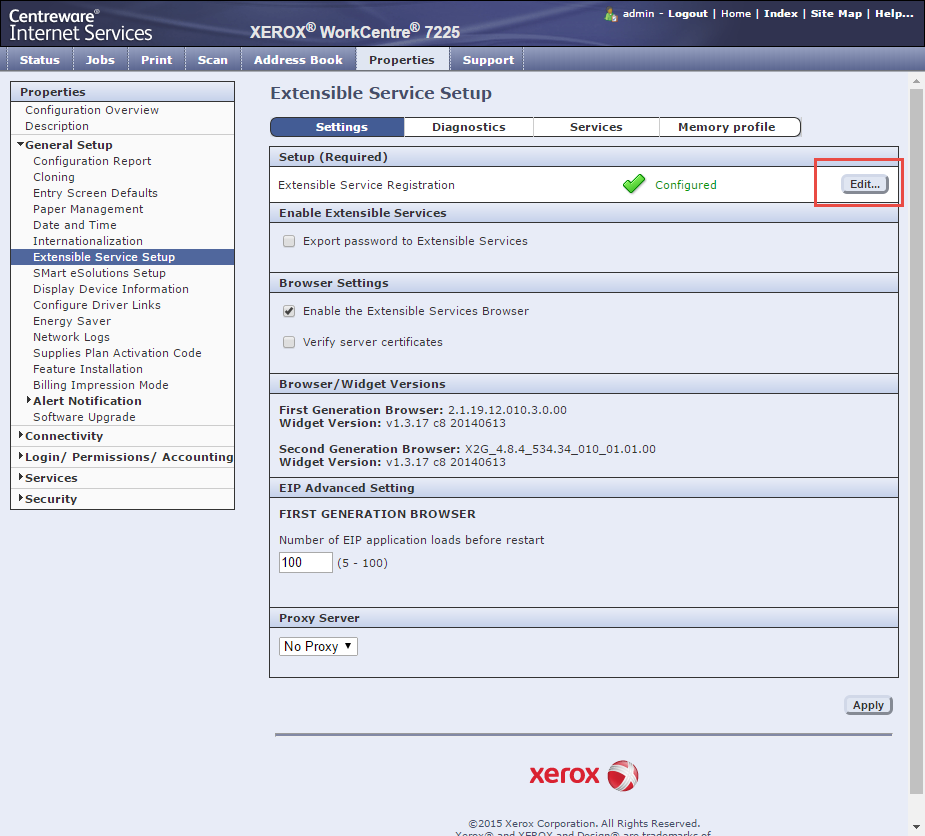
Task: Click Edit for Extensible Service Registration
Action: click(865, 185)
